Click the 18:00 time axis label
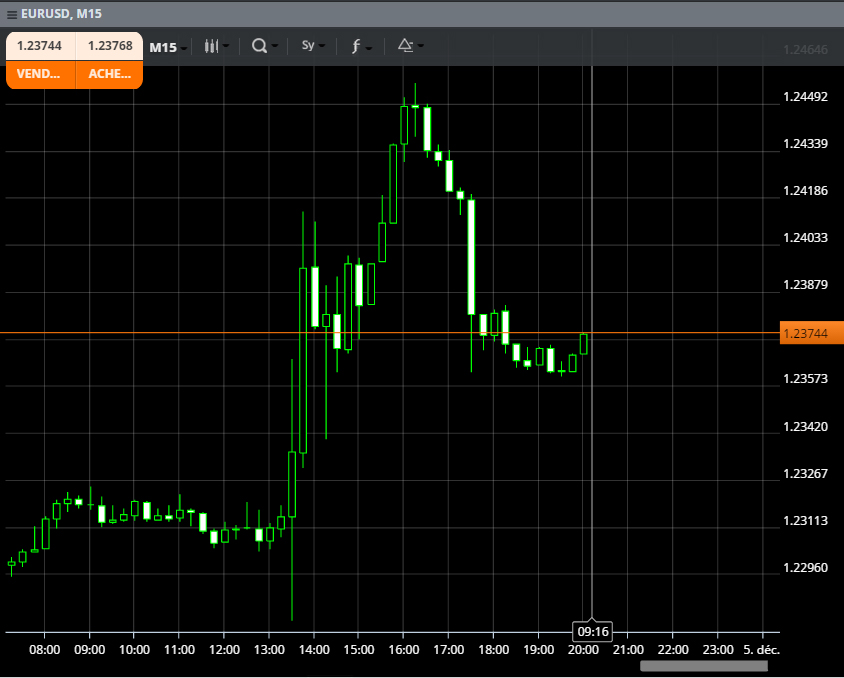Viewport: 844px width, 678px height. click(x=494, y=650)
